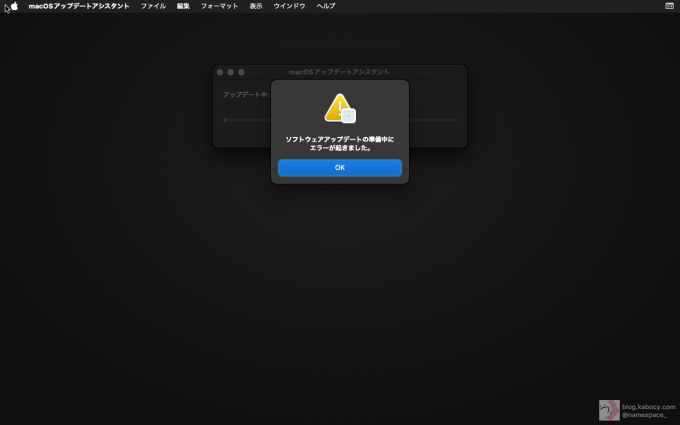Screen dimensions: 680x425
Task: Click the OK button in the error dialog
Action: 340,168
